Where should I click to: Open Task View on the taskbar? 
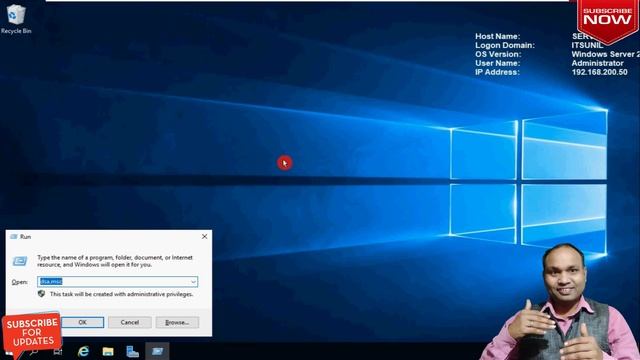[58, 352]
